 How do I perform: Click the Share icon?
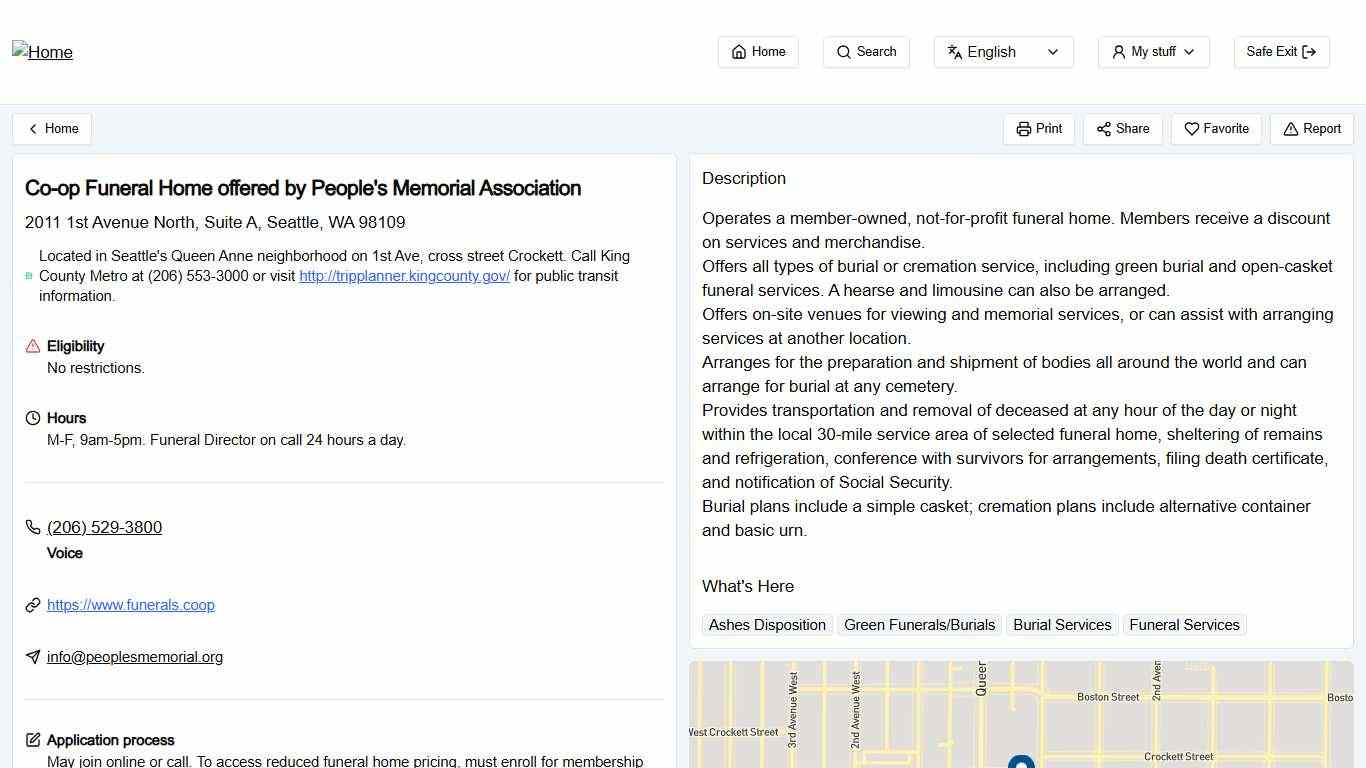click(x=1104, y=129)
